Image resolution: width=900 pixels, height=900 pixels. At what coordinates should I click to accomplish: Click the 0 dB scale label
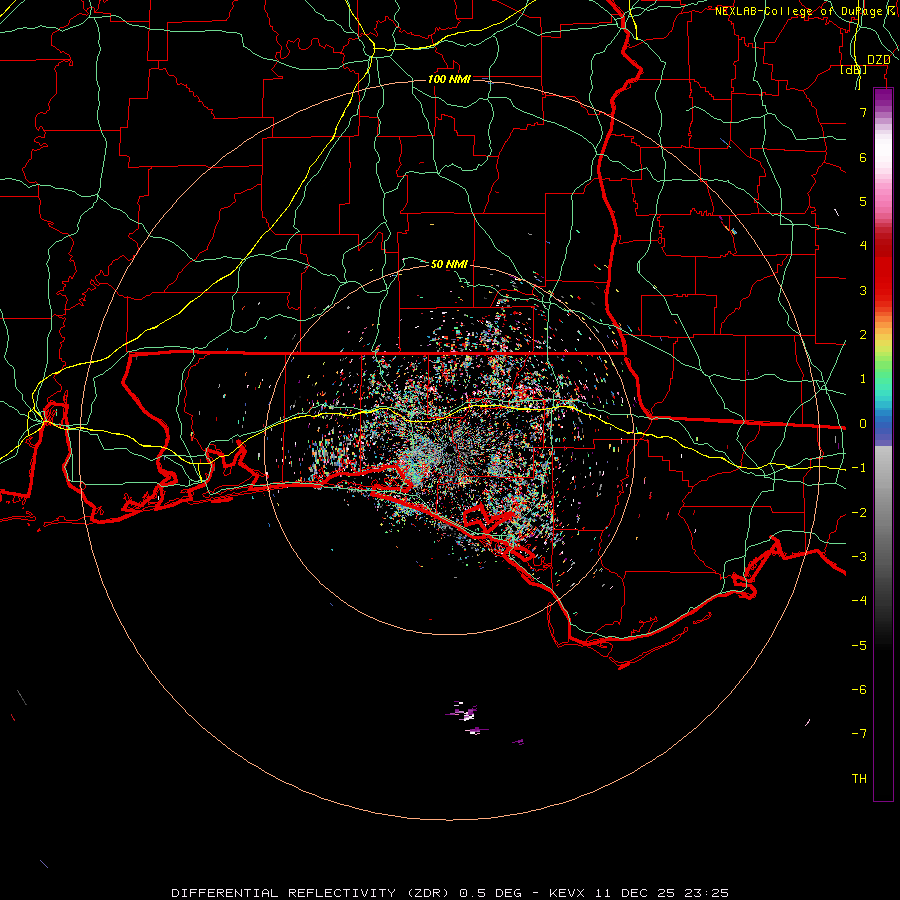[x=863, y=424]
